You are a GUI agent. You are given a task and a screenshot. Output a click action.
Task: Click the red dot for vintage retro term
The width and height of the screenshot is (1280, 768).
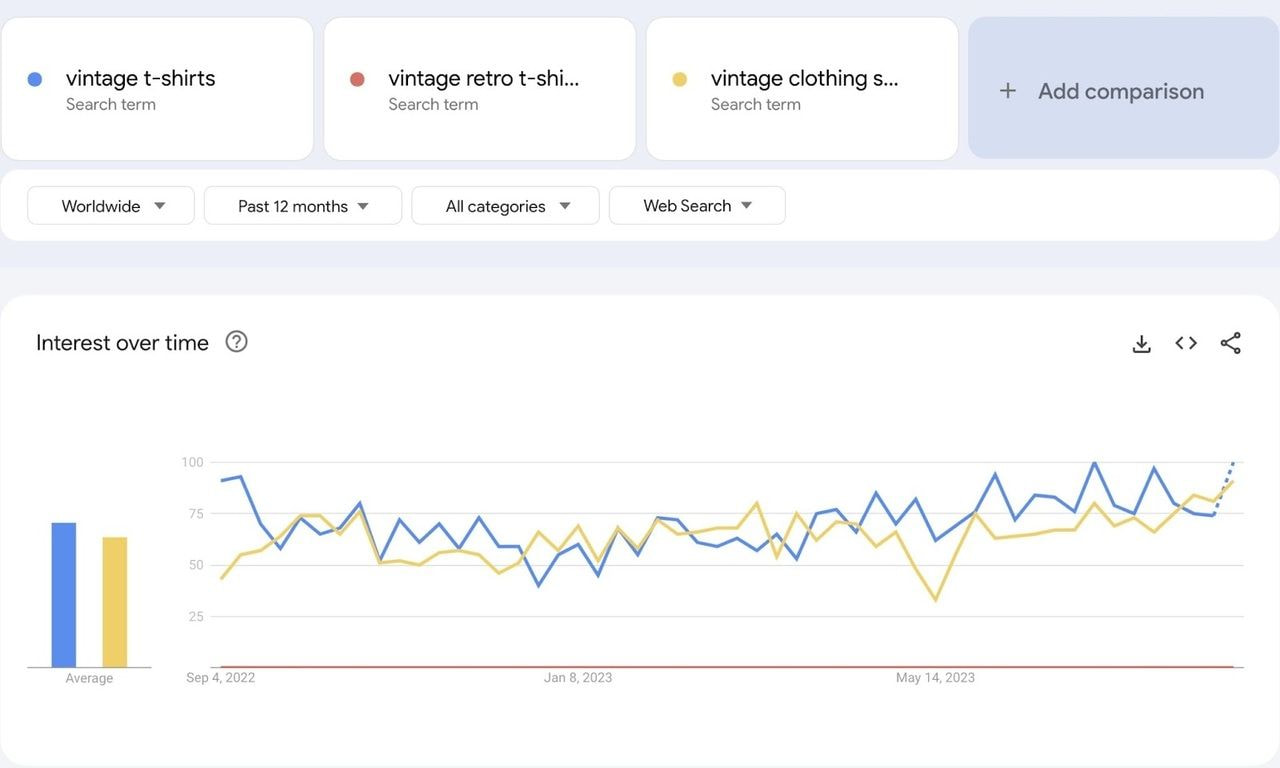tap(357, 80)
